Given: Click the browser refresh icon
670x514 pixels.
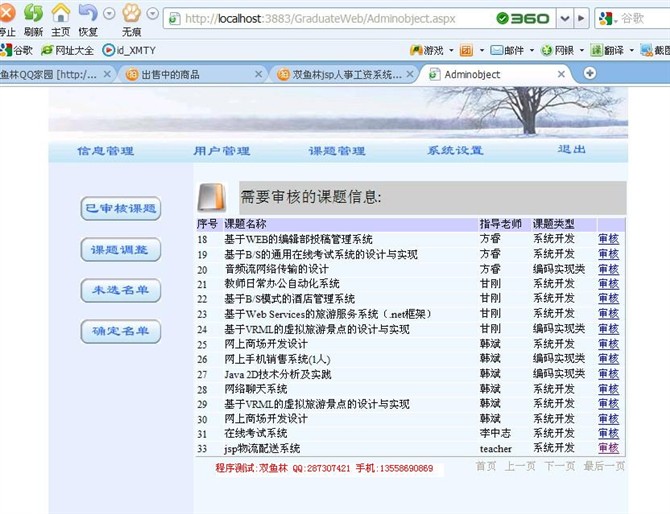Looking at the screenshot, I should pyautogui.click(x=33, y=13).
